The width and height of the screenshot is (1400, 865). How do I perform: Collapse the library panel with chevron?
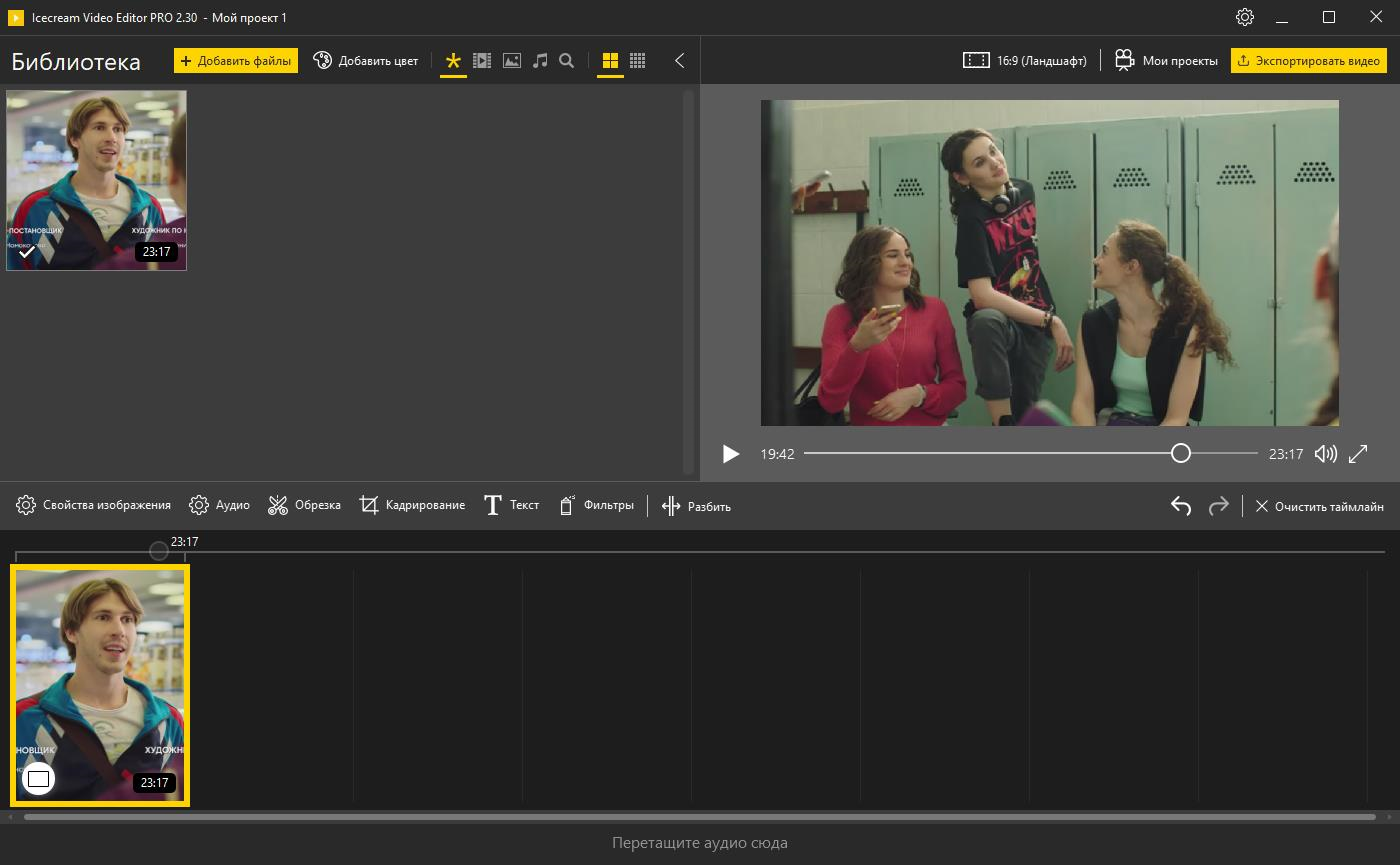[x=680, y=61]
